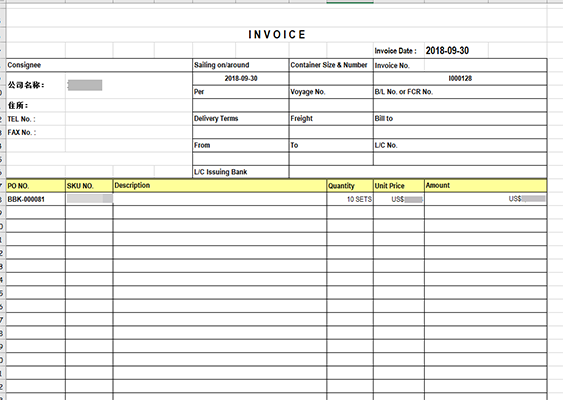Click the empty cell under Delivery Terms

coord(241,132)
